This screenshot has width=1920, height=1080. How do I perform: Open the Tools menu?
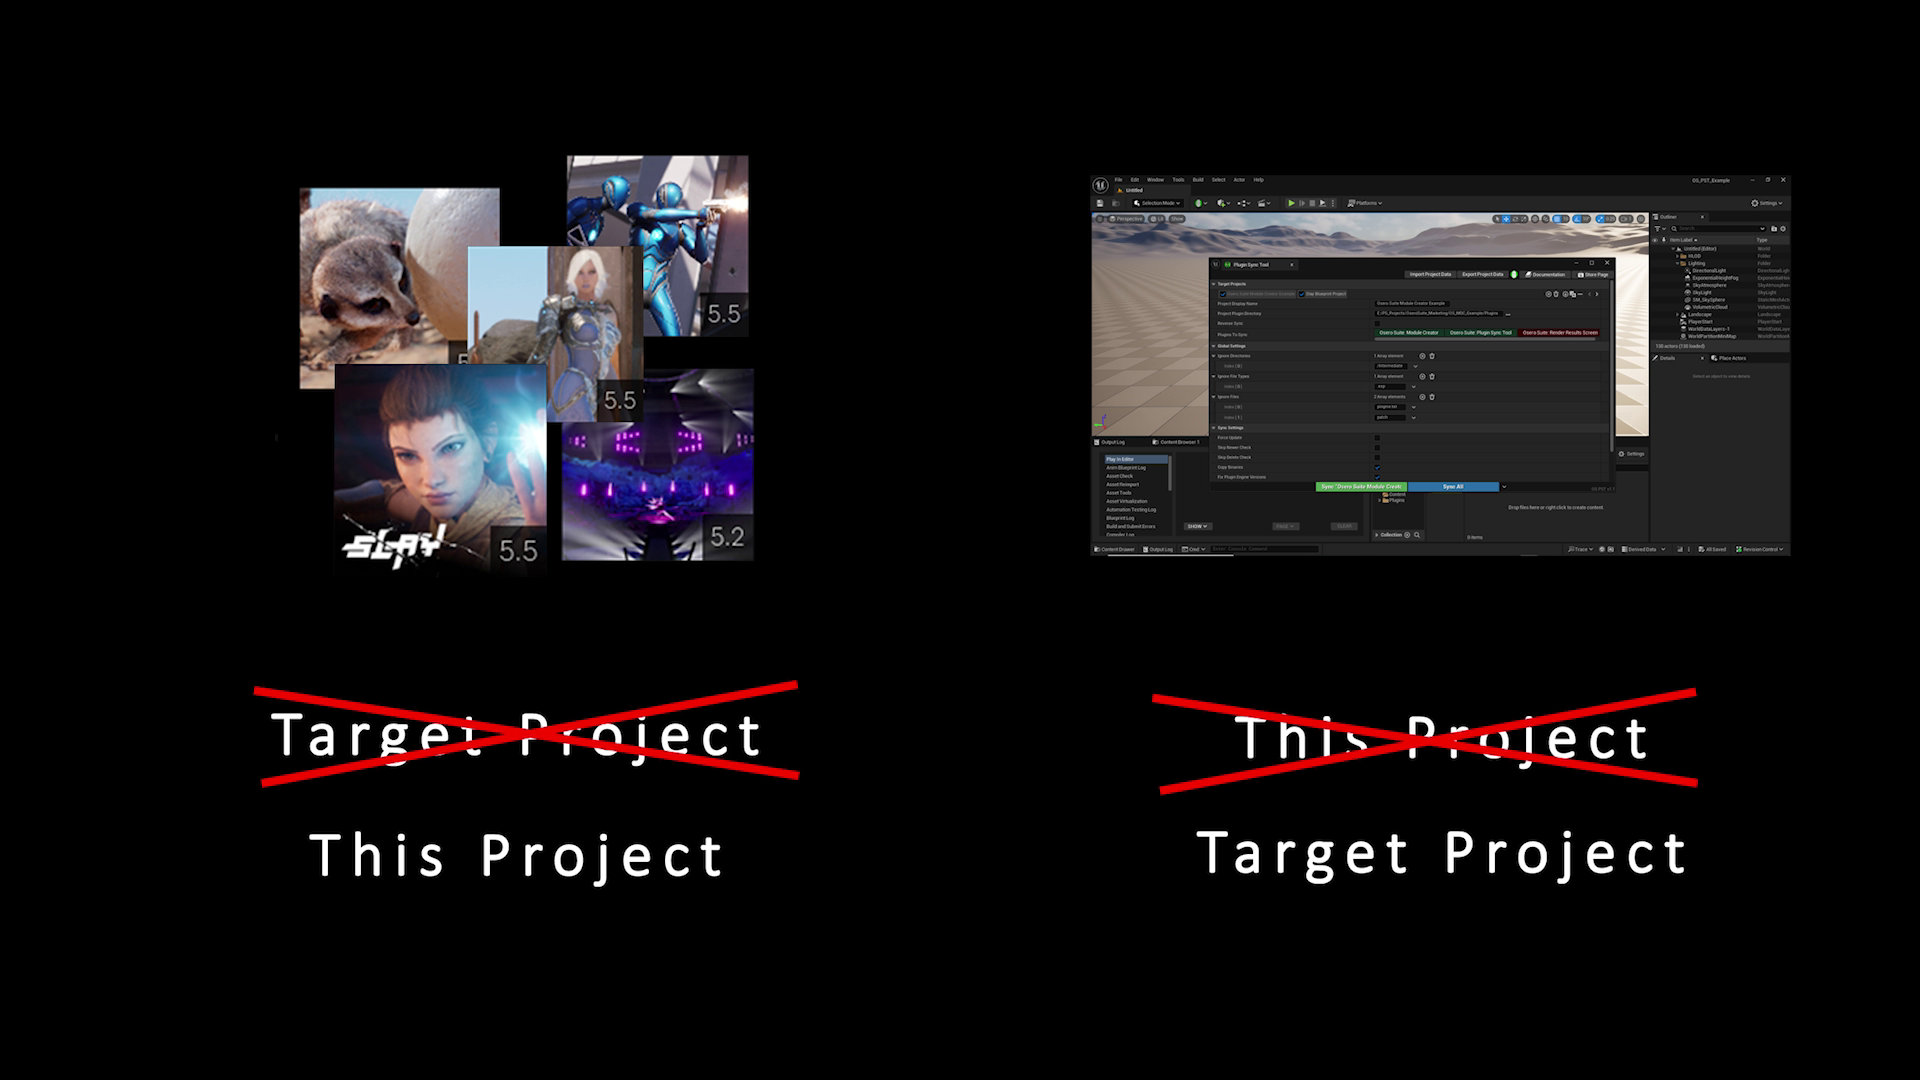tap(1178, 180)
